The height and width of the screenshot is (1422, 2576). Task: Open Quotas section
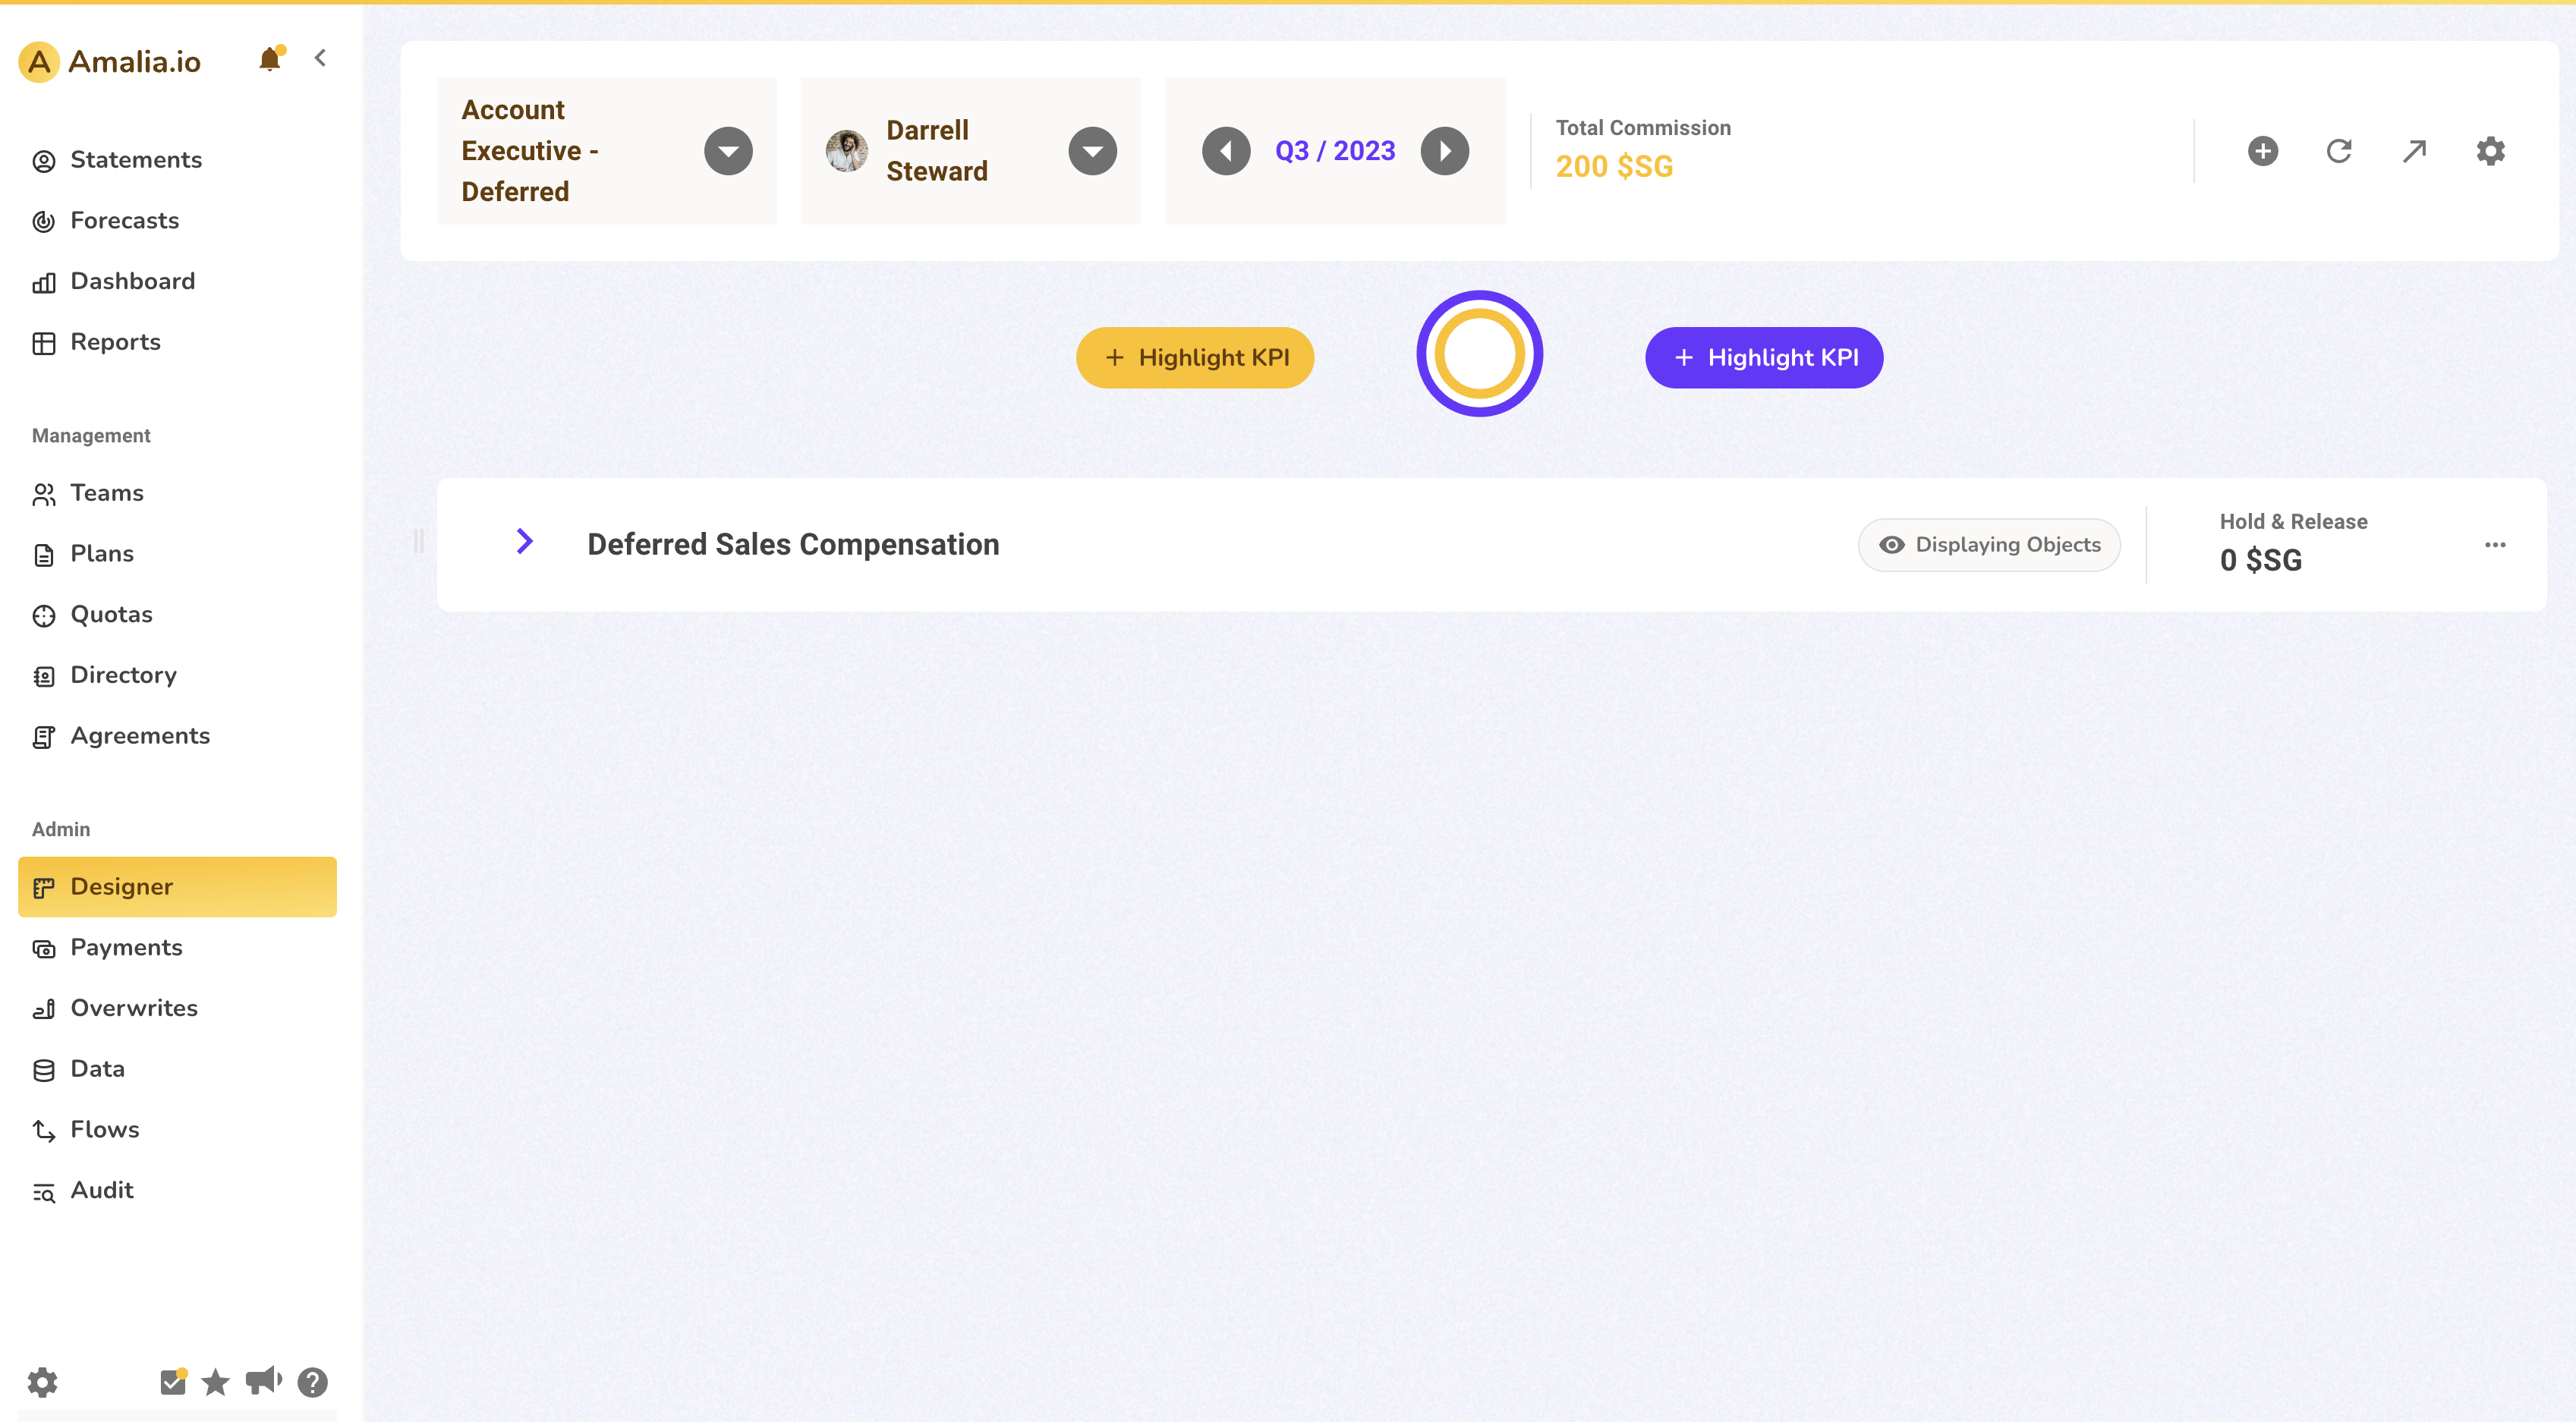coord(177,614)
